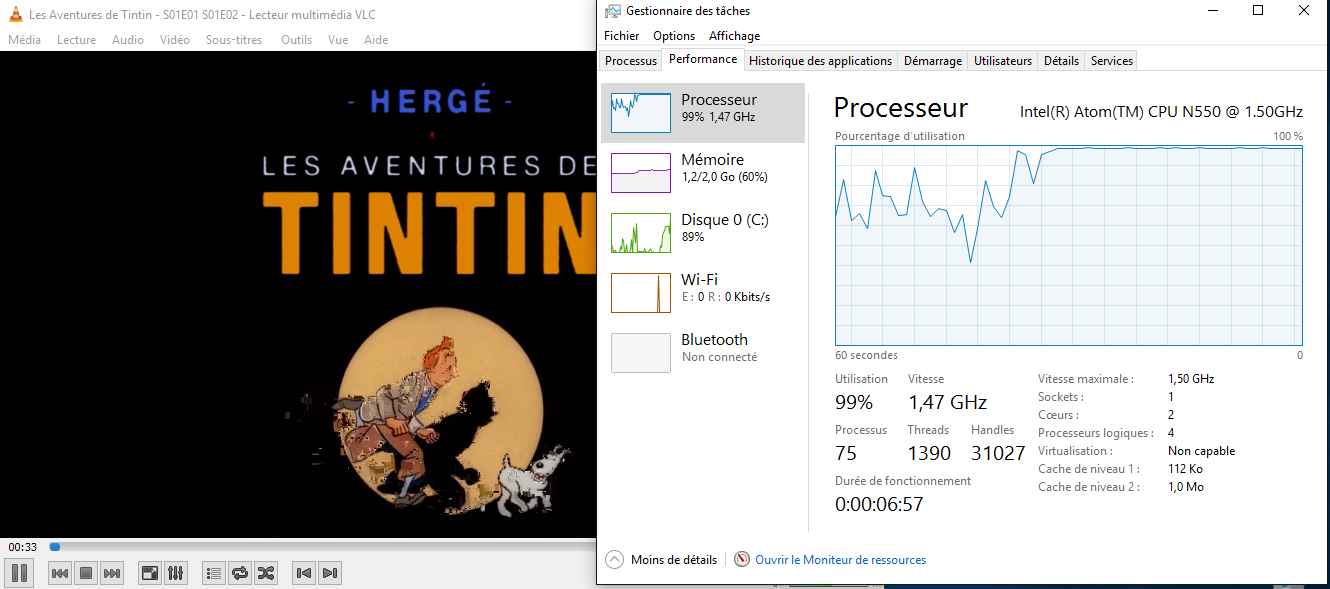This screenshot has height=589, width=1330.
Task: Show the VLC playlist
Action: tap(214, 573)
